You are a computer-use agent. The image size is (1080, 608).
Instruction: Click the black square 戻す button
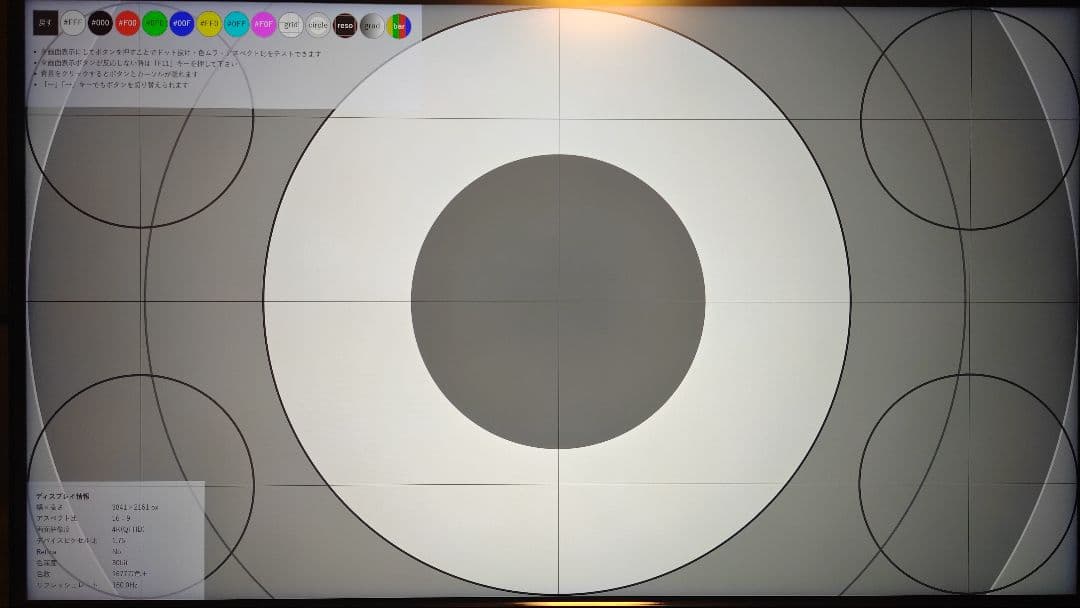point(45,23)
